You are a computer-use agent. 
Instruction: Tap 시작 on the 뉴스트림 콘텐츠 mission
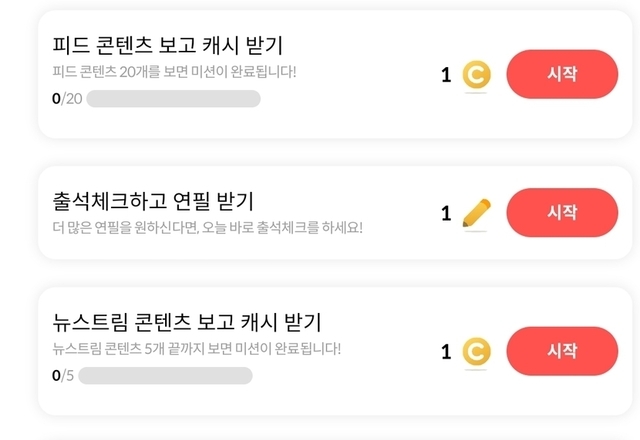click(562, 350)
